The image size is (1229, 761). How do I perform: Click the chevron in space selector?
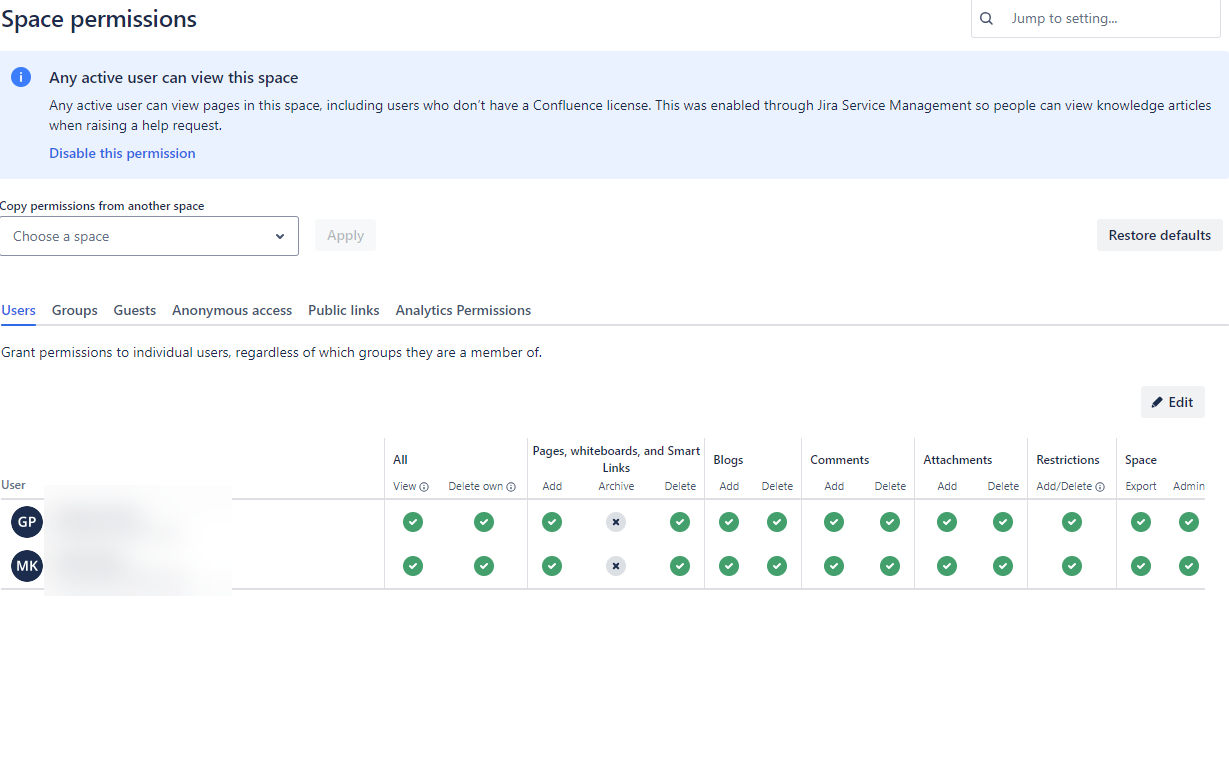click(279, 237)
